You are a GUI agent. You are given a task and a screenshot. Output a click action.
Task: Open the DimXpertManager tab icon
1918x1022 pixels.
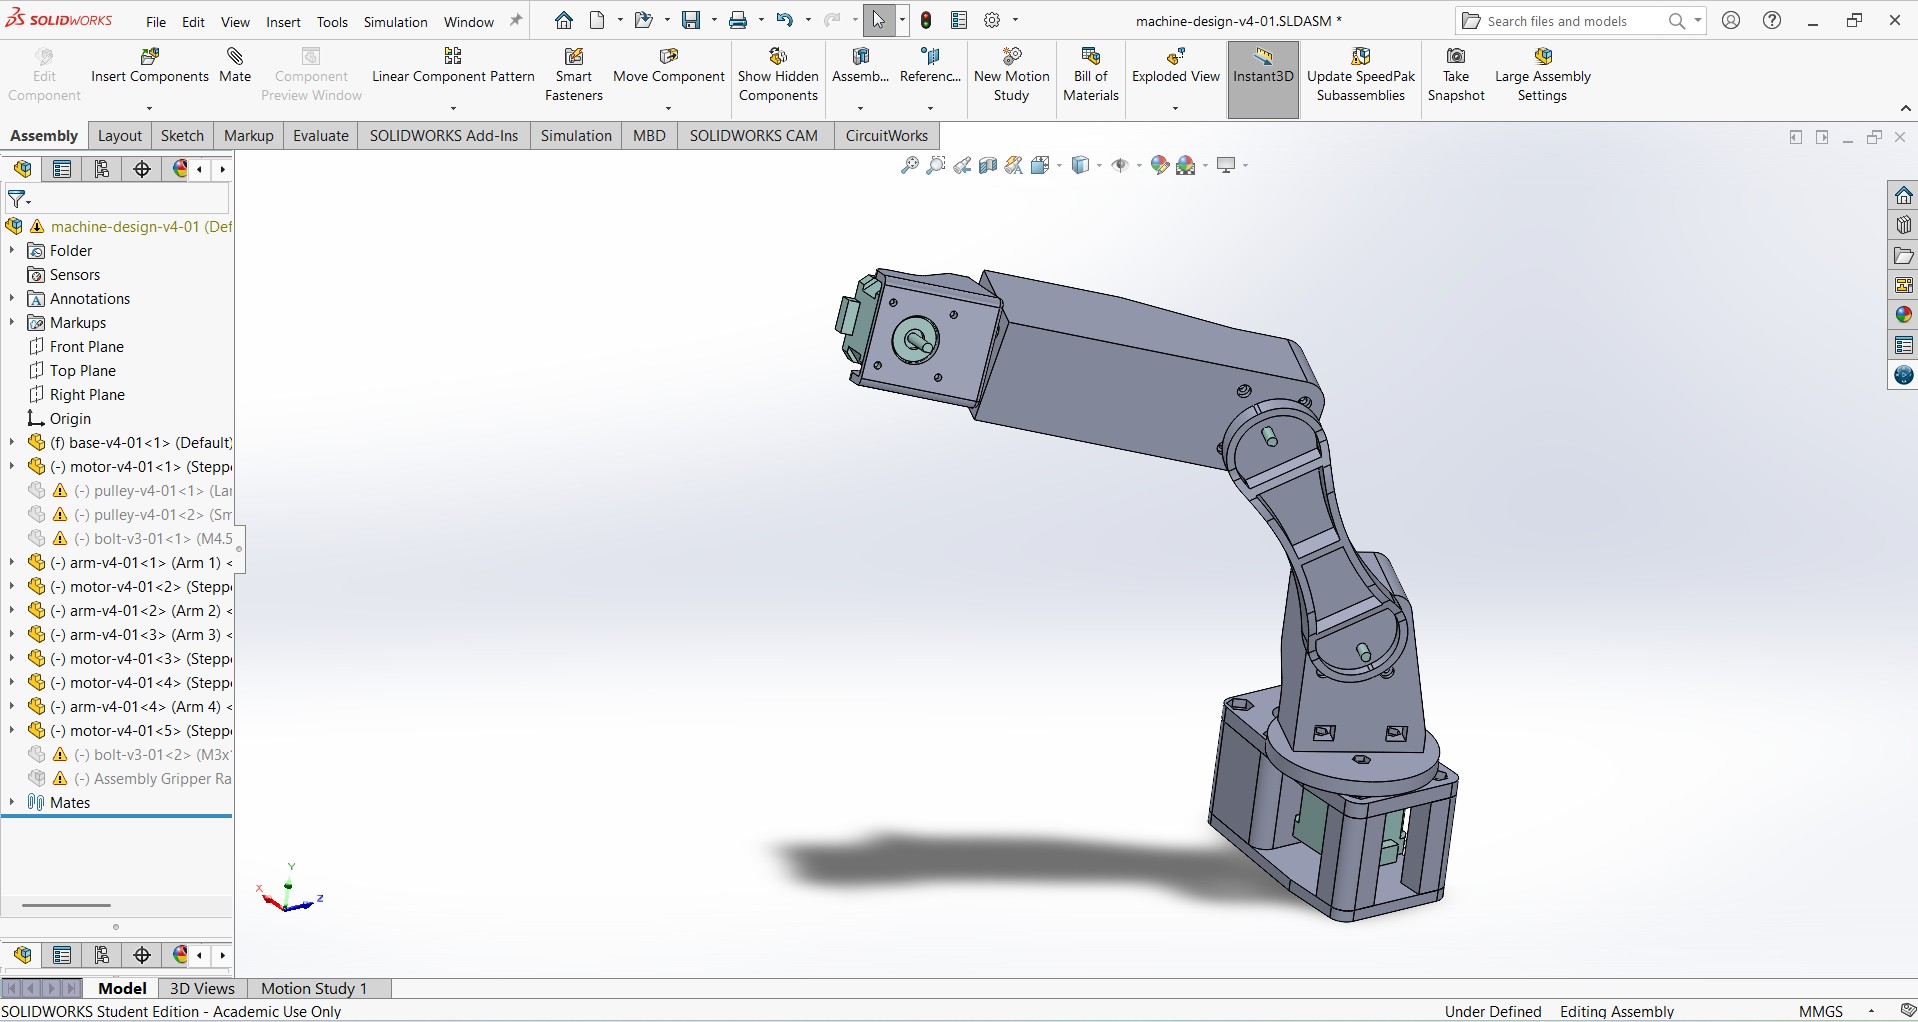click(x=142, y=169)
